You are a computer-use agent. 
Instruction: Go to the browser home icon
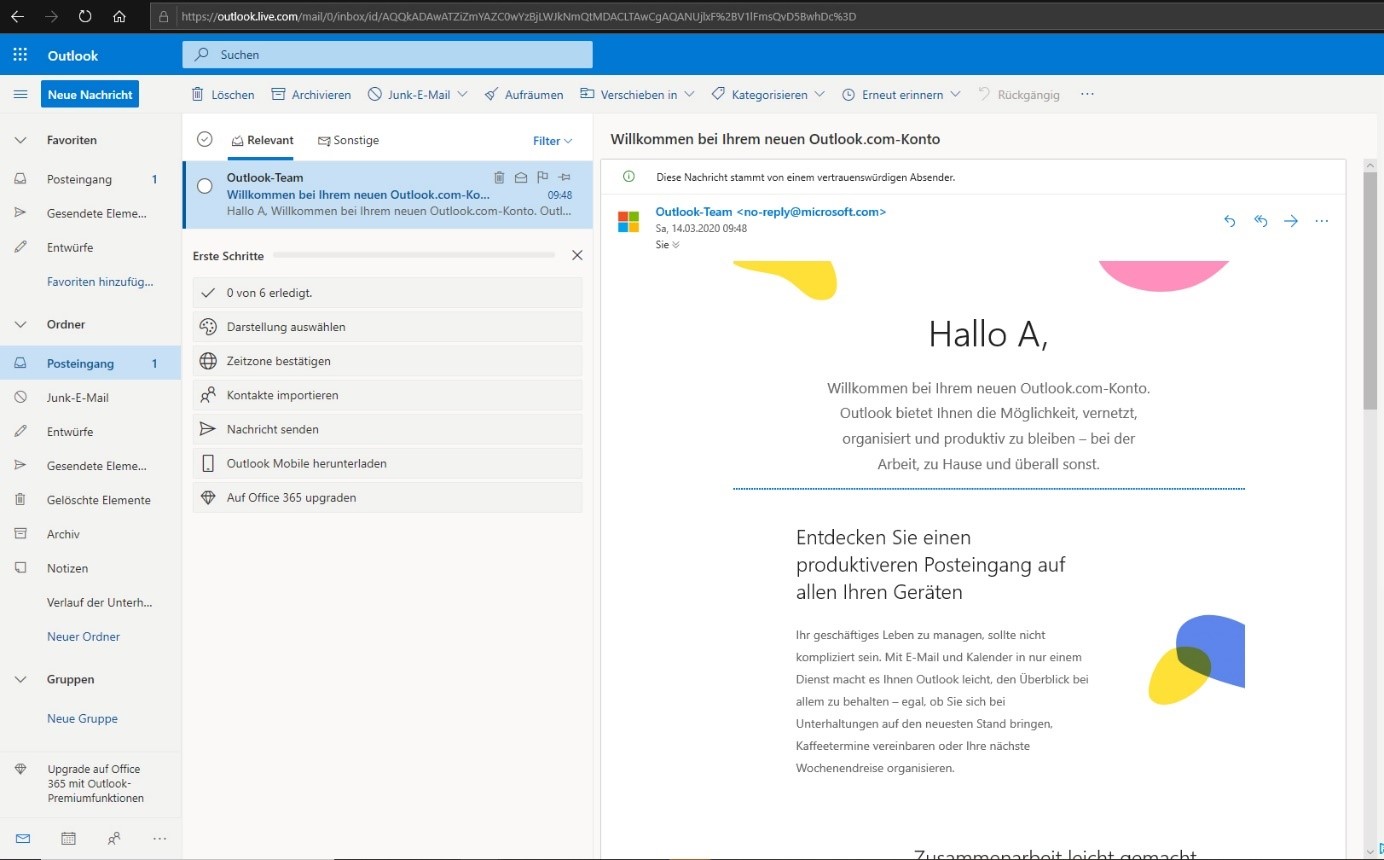[119, 17]
